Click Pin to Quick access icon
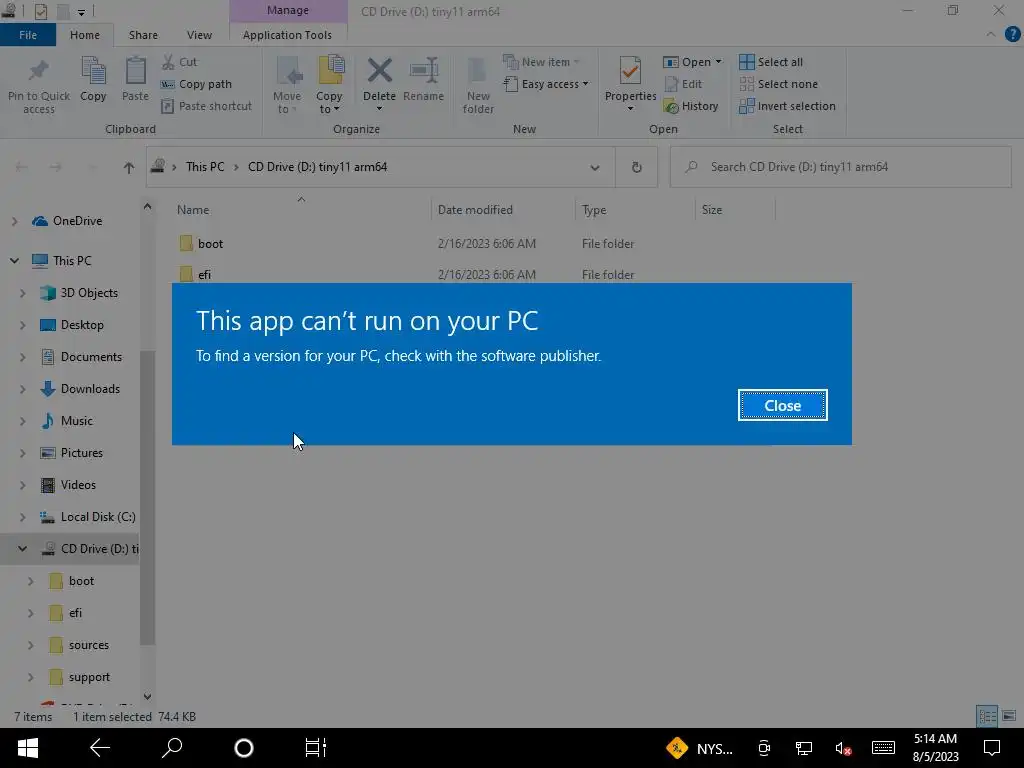Image resolution: width=1024 pixels, height=768 pixels. click(x=39, y=72)
